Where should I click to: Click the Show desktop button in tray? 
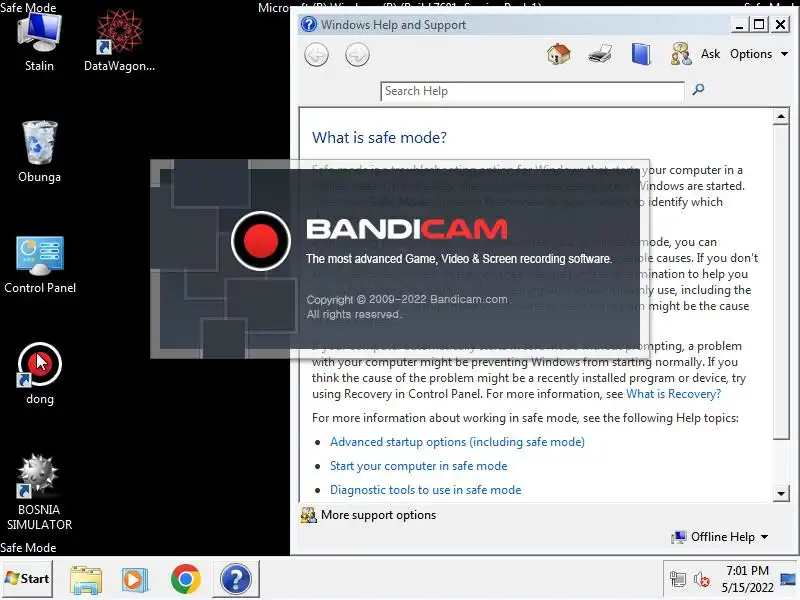(788, 579)
